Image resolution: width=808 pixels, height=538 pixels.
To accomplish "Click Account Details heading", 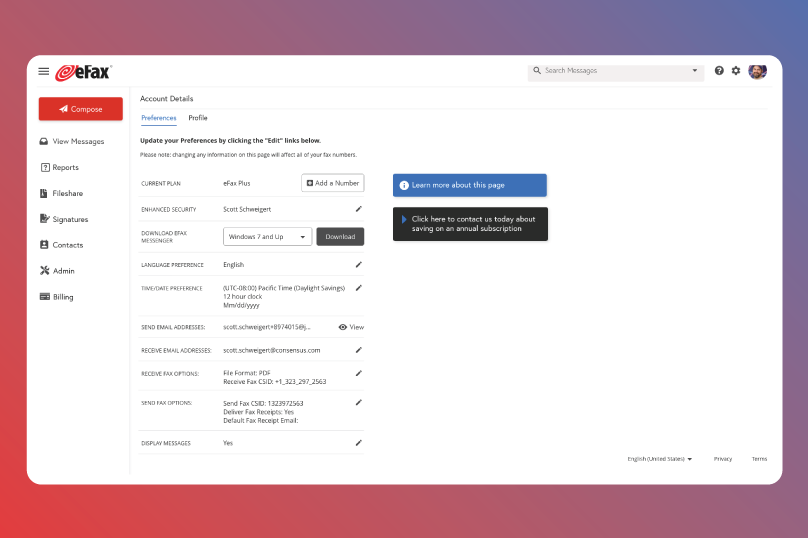I will (166, 98).
